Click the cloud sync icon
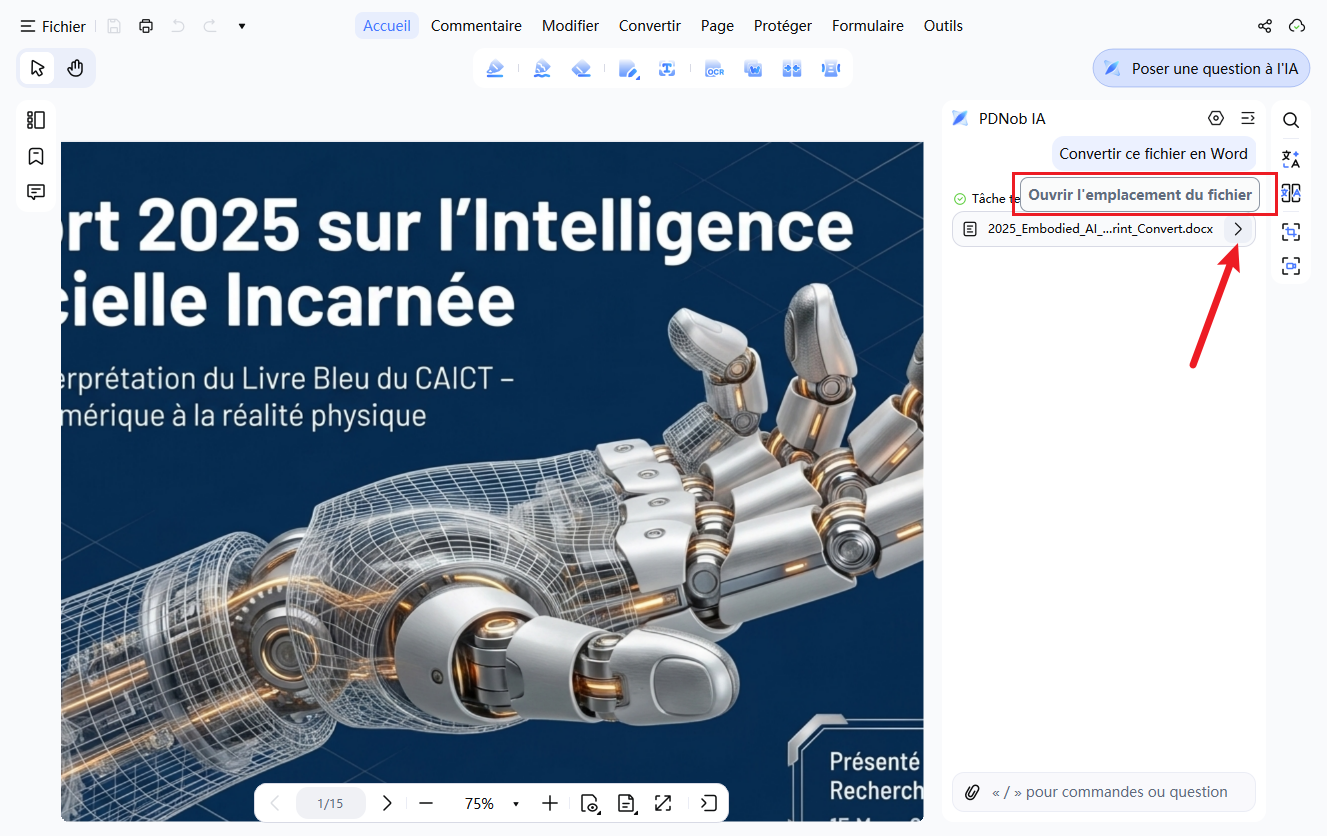Screen dimensions: 1327x836 pyautogui.click(x=1297, y=26)
